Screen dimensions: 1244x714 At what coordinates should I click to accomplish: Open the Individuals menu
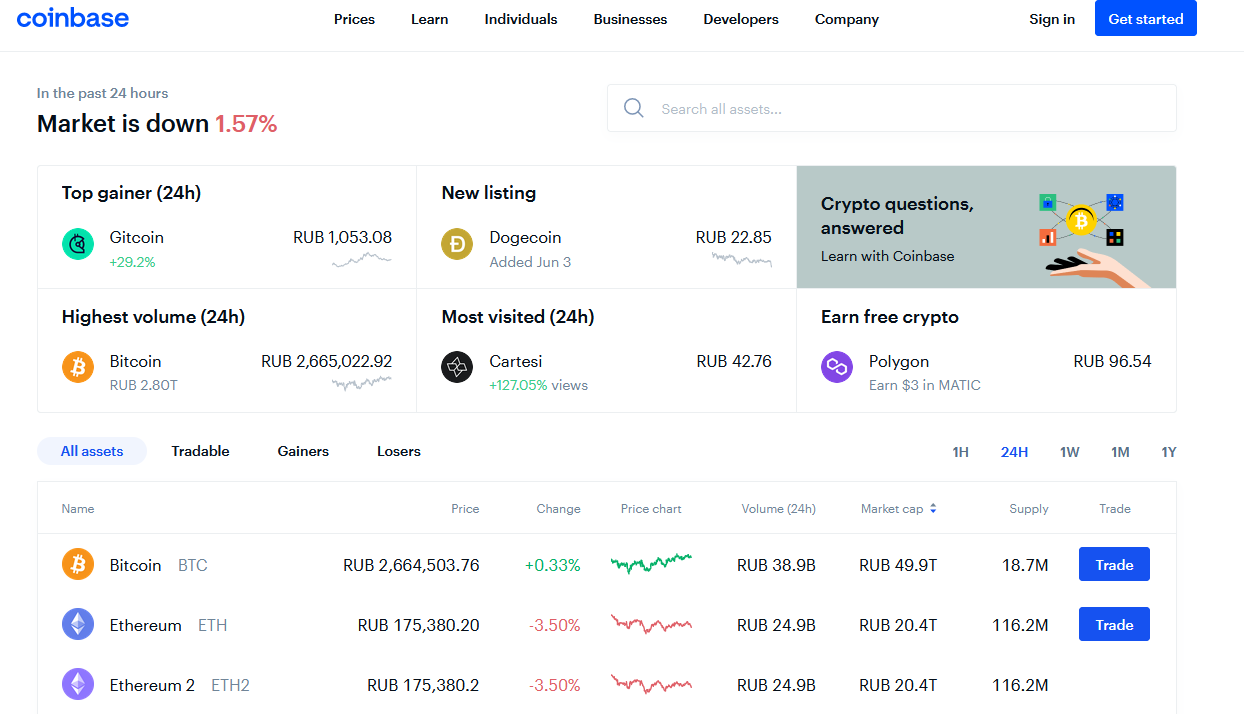click(x=521, y=19)
